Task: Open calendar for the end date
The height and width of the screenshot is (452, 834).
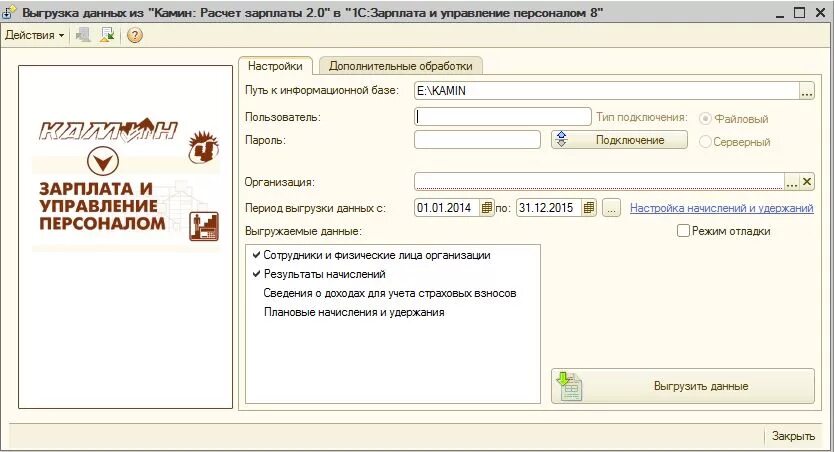Action: pos(589,208)
